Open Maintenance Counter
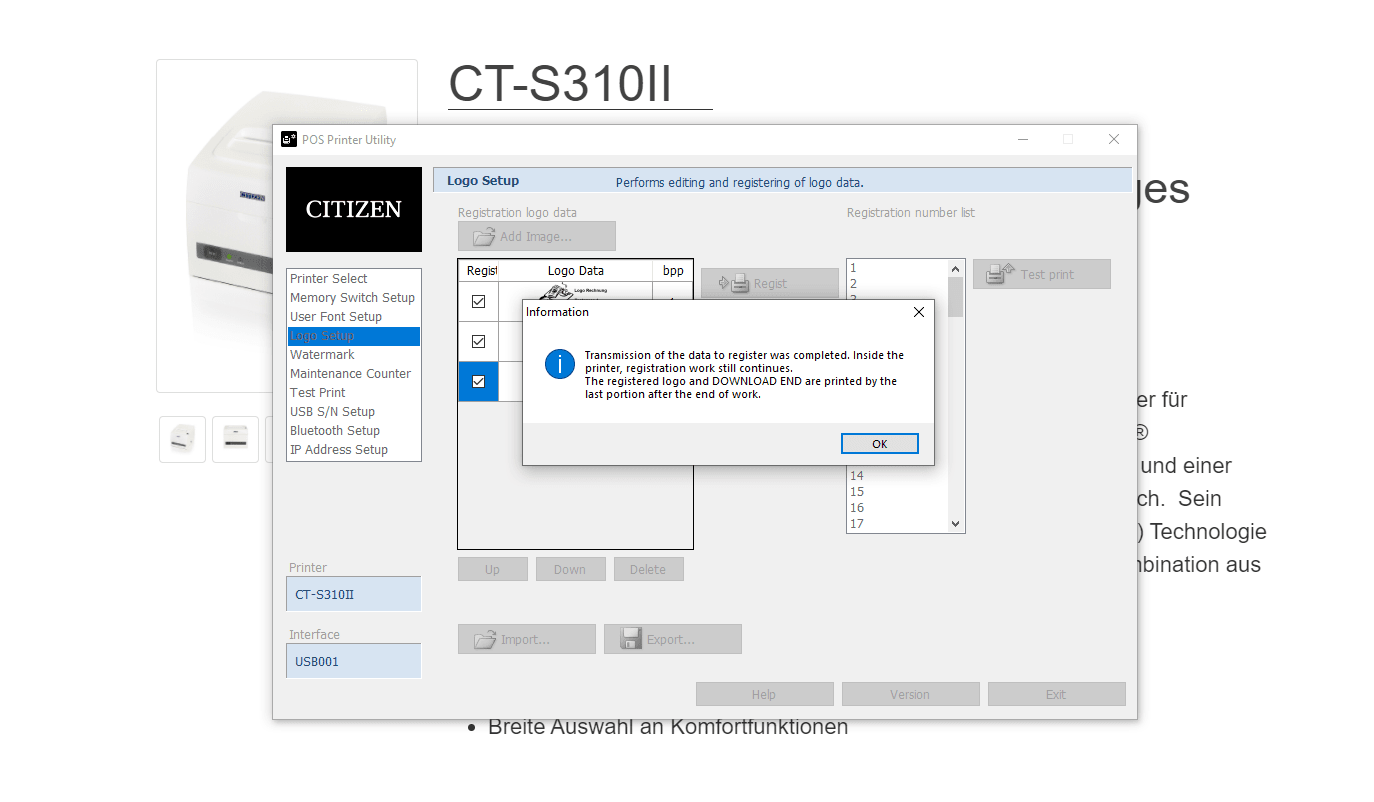The width and height of the screenshot is (1374, 802). [353, 374]
